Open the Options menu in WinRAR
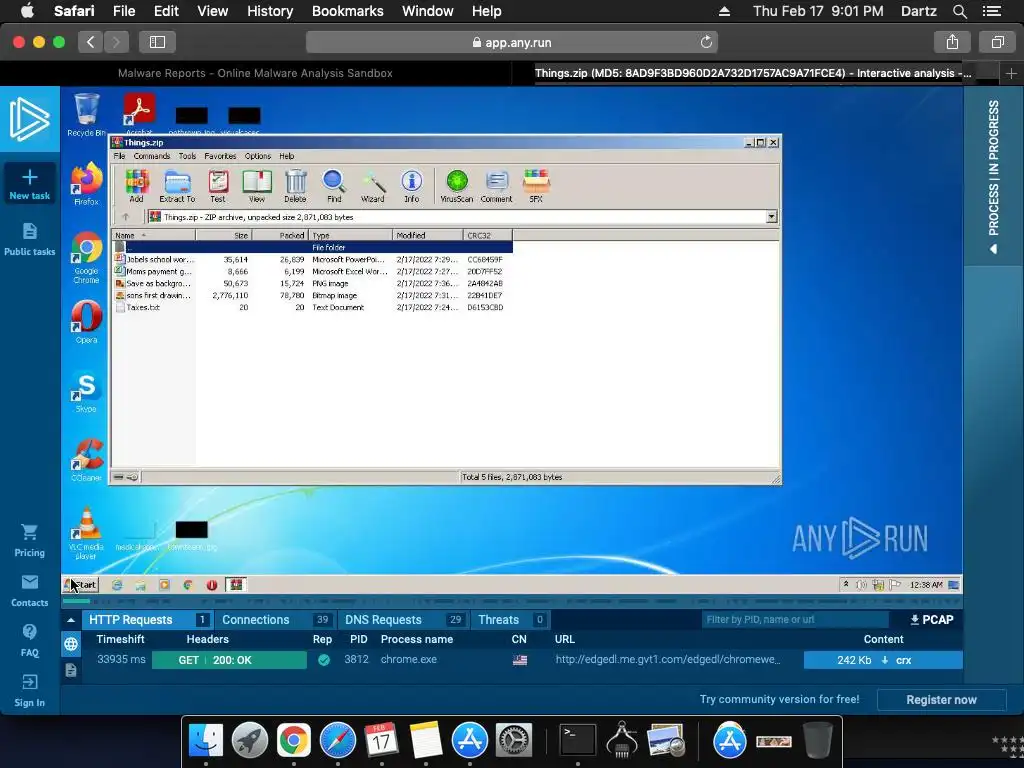Image resolution: width=1024 pixels, height=768 pixels. pos(257,156)
